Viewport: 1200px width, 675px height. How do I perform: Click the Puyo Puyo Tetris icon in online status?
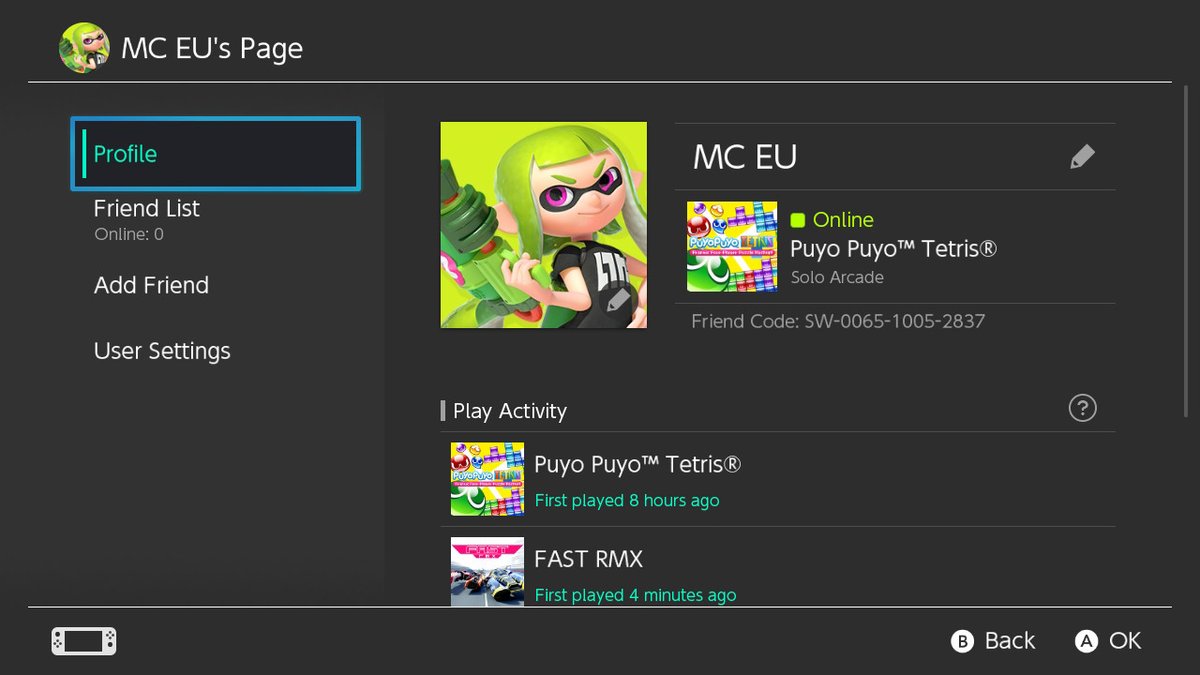click(732, 247)
